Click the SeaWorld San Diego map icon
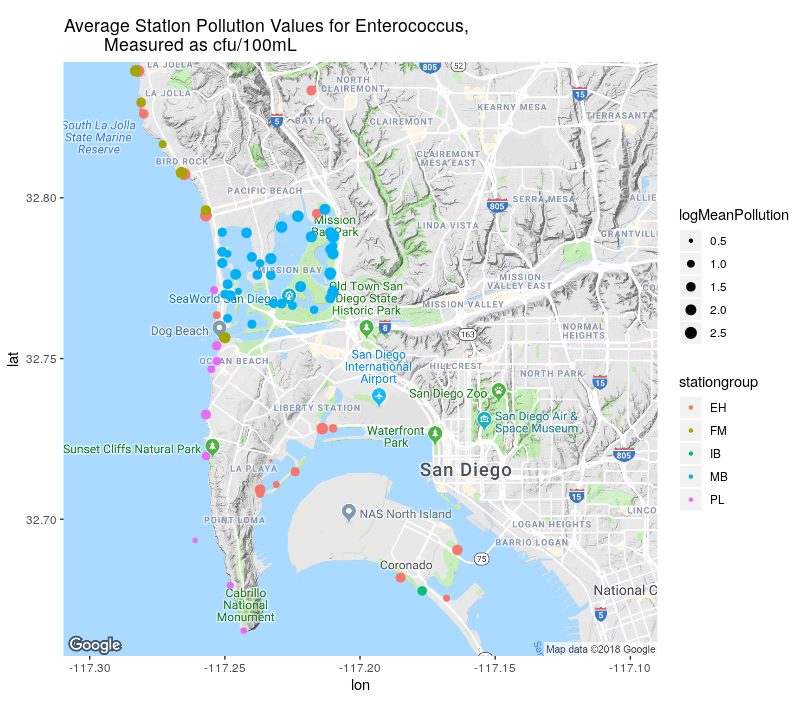804x713 pixels. [289, 295]
